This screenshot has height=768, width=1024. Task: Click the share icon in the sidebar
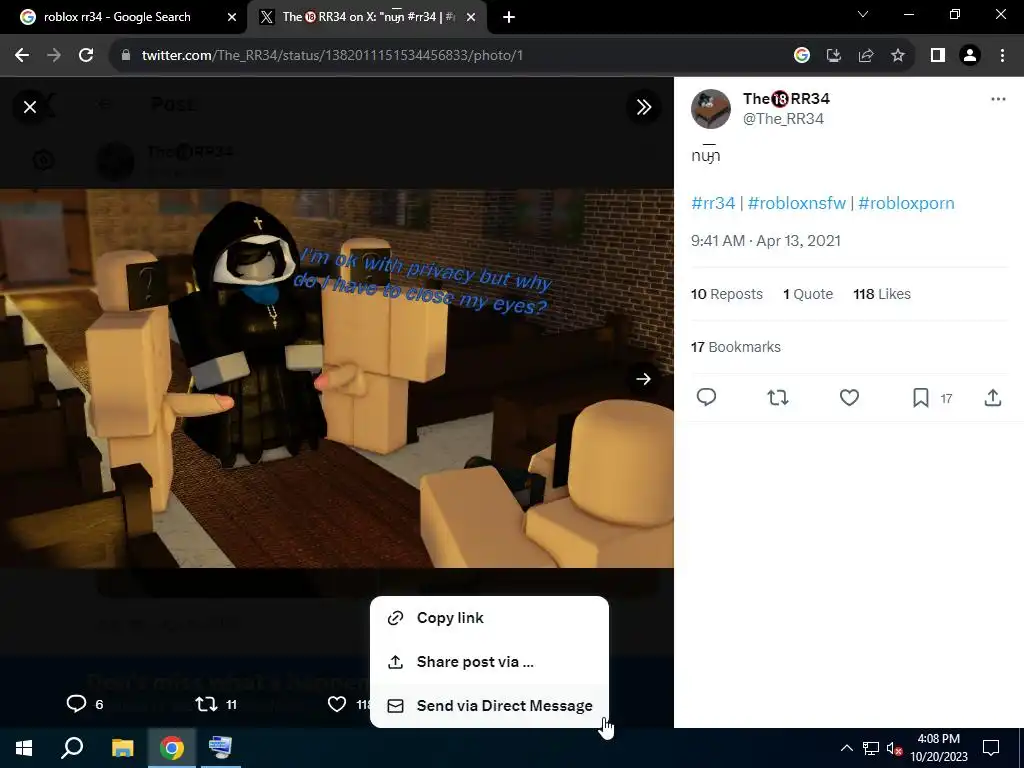coord(993,397)
